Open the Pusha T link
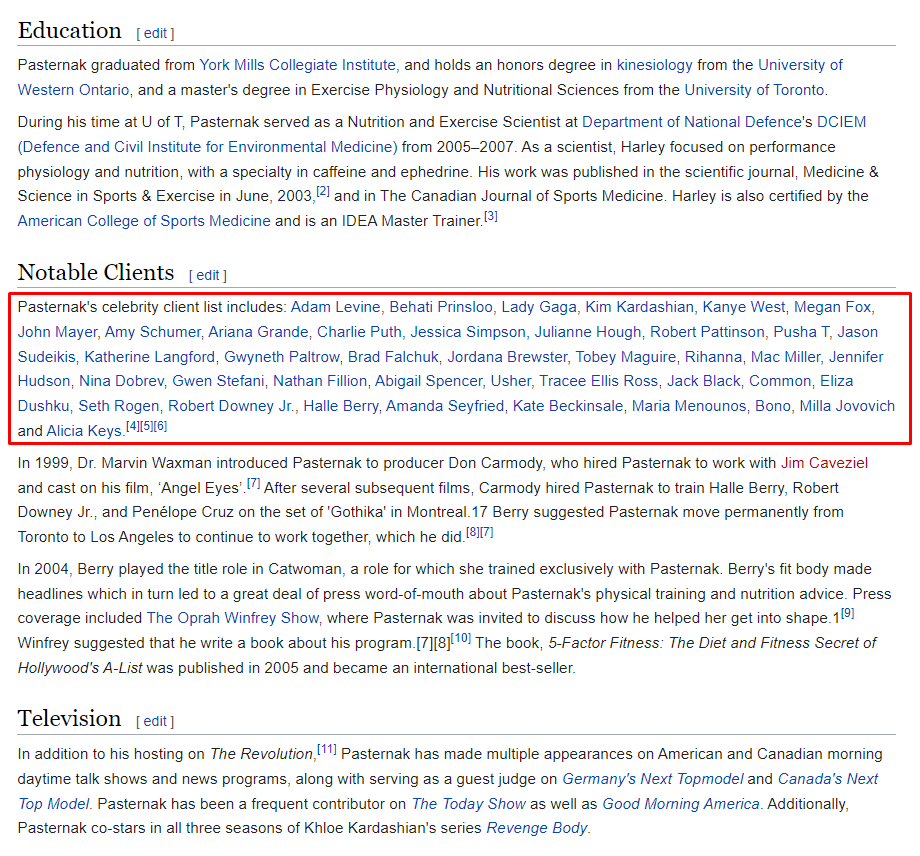The image size is (920, 856). [801, 331]
